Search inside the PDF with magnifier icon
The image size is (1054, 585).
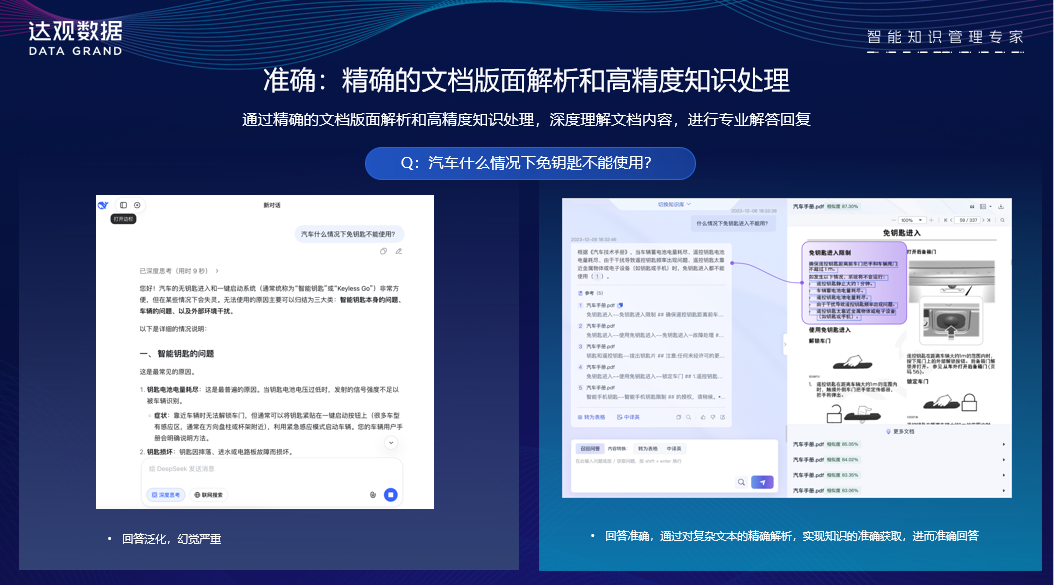pyautogui.click(x=1002, y=219)
